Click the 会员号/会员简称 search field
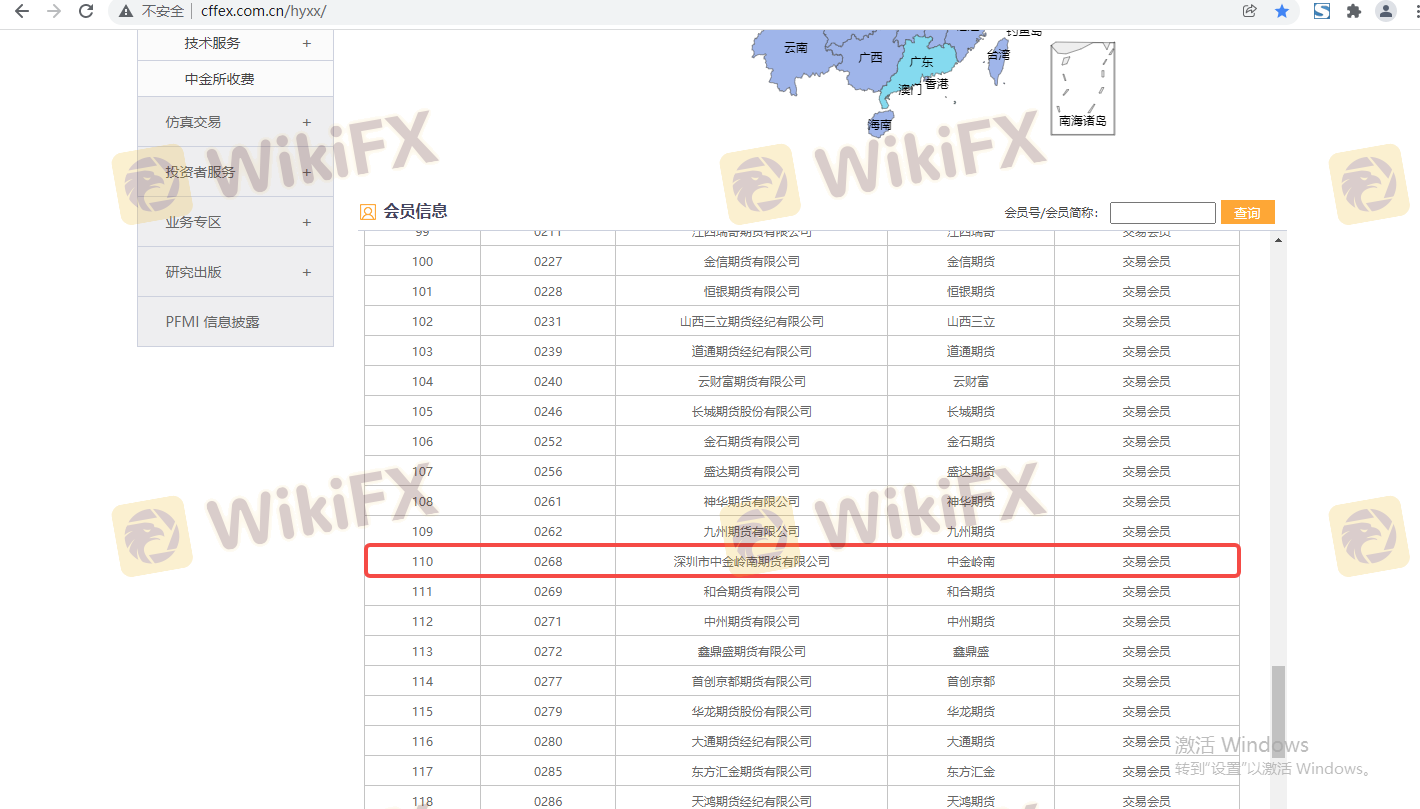Screen dimensions: 1420x809 pyautogui.click(x=1162, y=212)
